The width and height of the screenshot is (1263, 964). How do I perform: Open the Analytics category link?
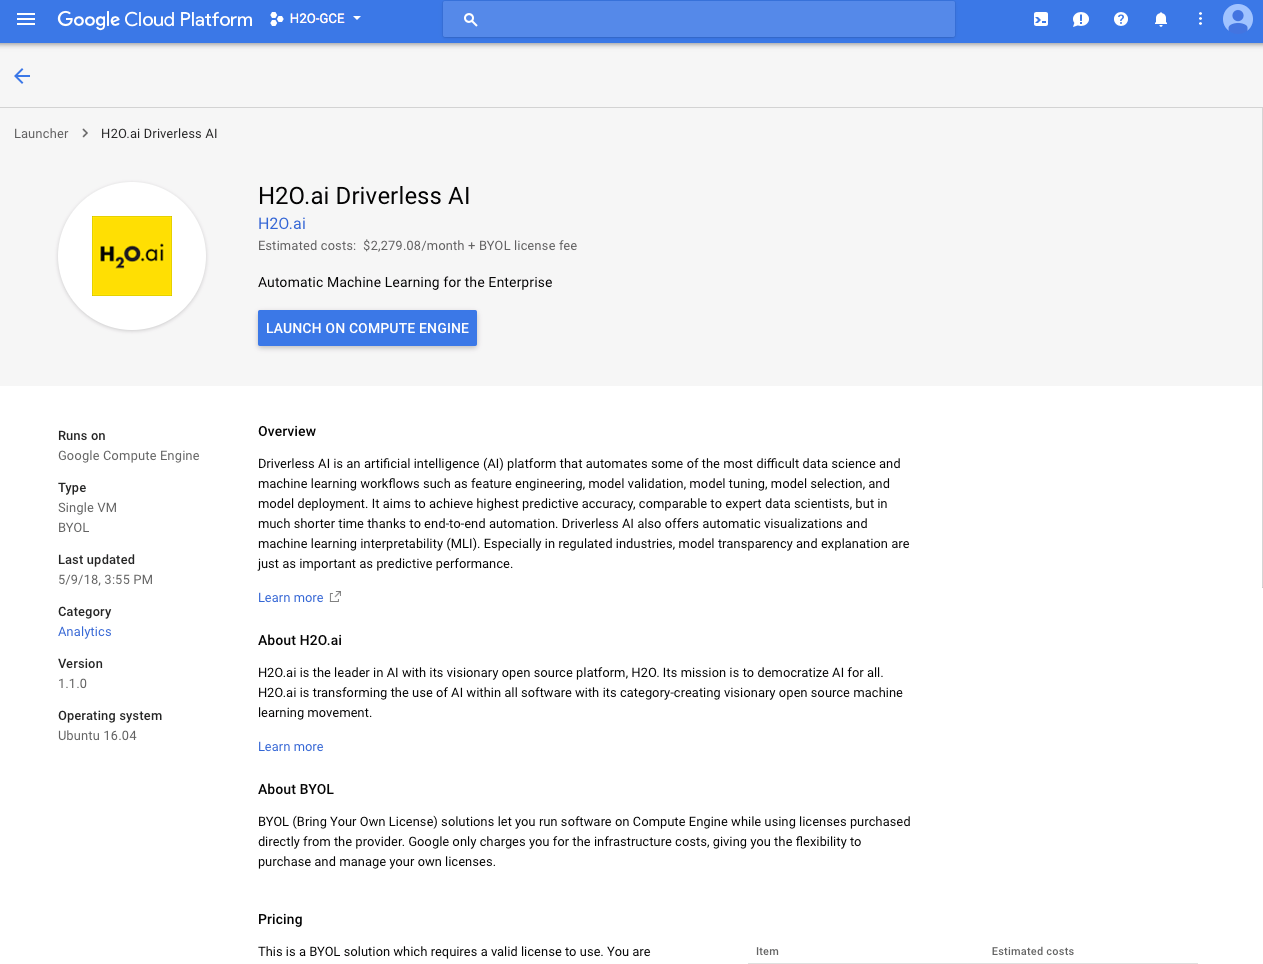point(84,631)
